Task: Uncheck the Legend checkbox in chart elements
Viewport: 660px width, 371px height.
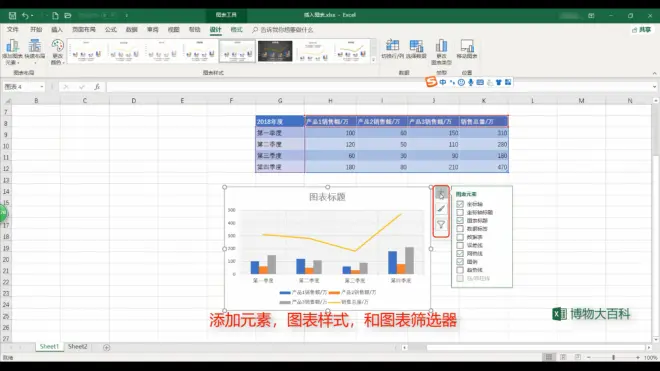Action: point(460,262)
